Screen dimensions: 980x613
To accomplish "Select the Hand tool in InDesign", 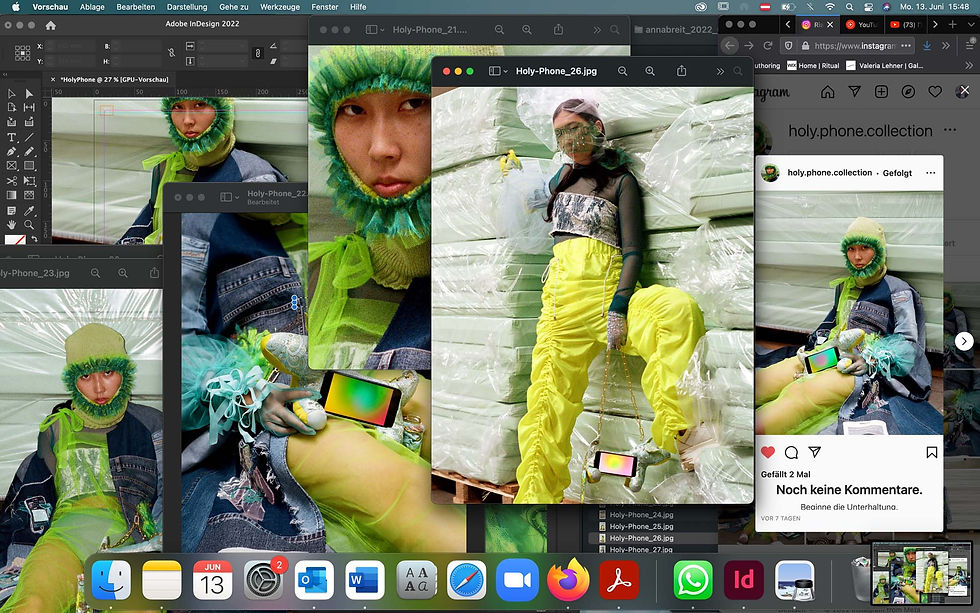I will (11, 225).
